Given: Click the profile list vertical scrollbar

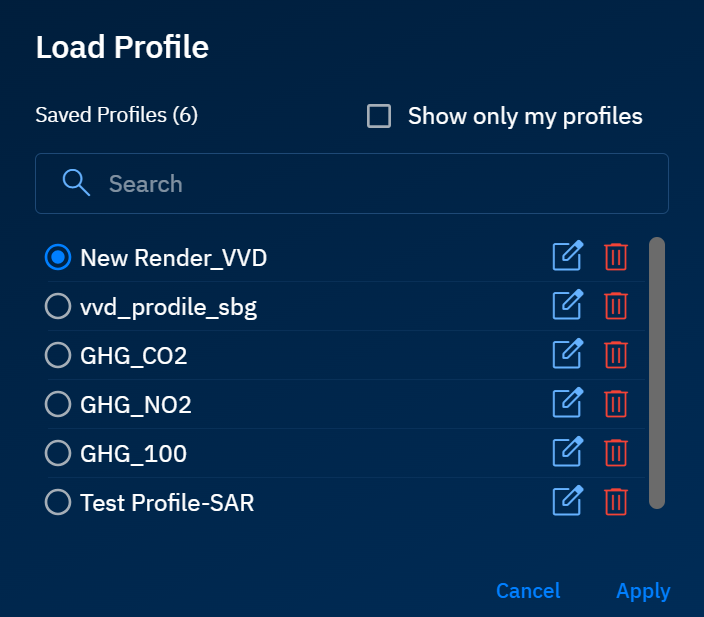Looking at the screenshot, I should (657, 372).
